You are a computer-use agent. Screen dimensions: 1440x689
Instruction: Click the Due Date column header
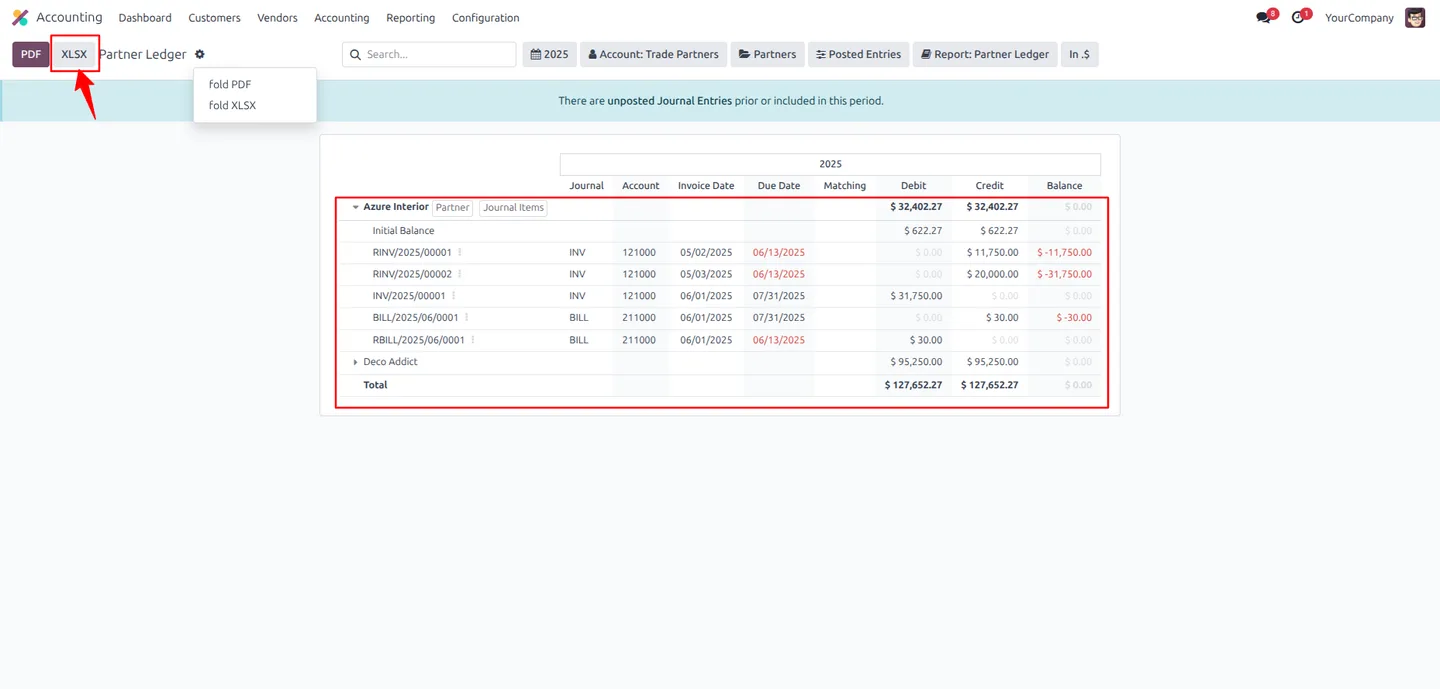pyautogui.click(x=779, y=186)
